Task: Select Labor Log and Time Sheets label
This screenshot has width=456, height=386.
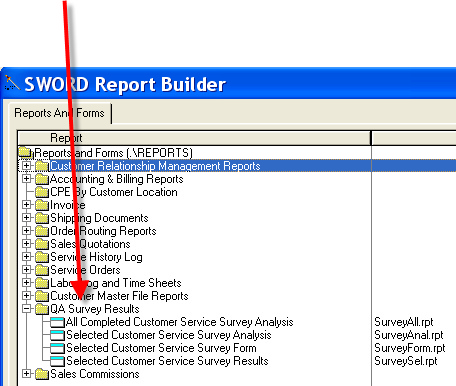Action: tap(116, 283)
